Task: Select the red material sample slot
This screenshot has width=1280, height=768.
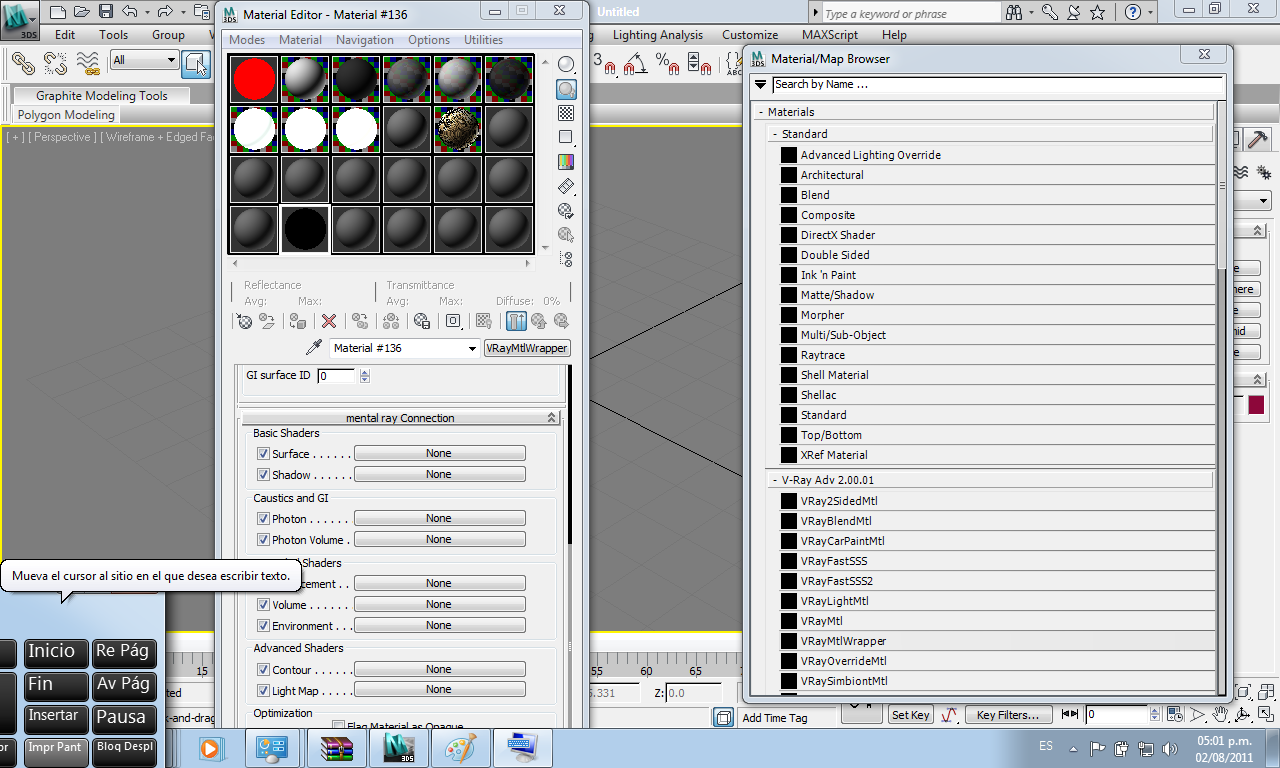Action: pyautogui.click(x=254, y=79)
